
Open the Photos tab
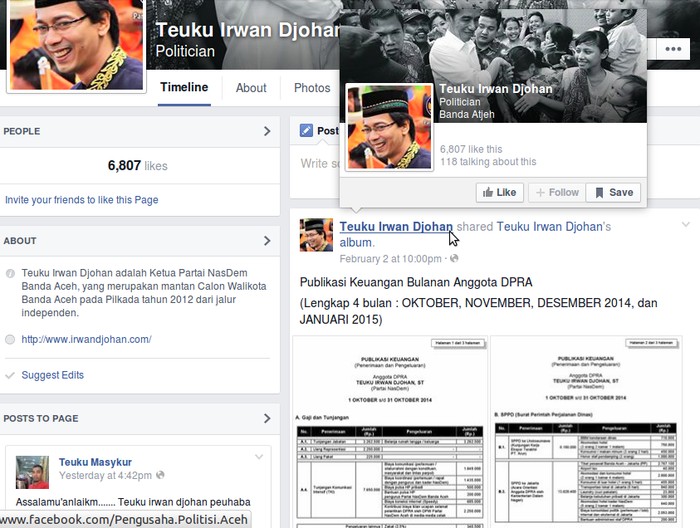(x=312, y=88)
